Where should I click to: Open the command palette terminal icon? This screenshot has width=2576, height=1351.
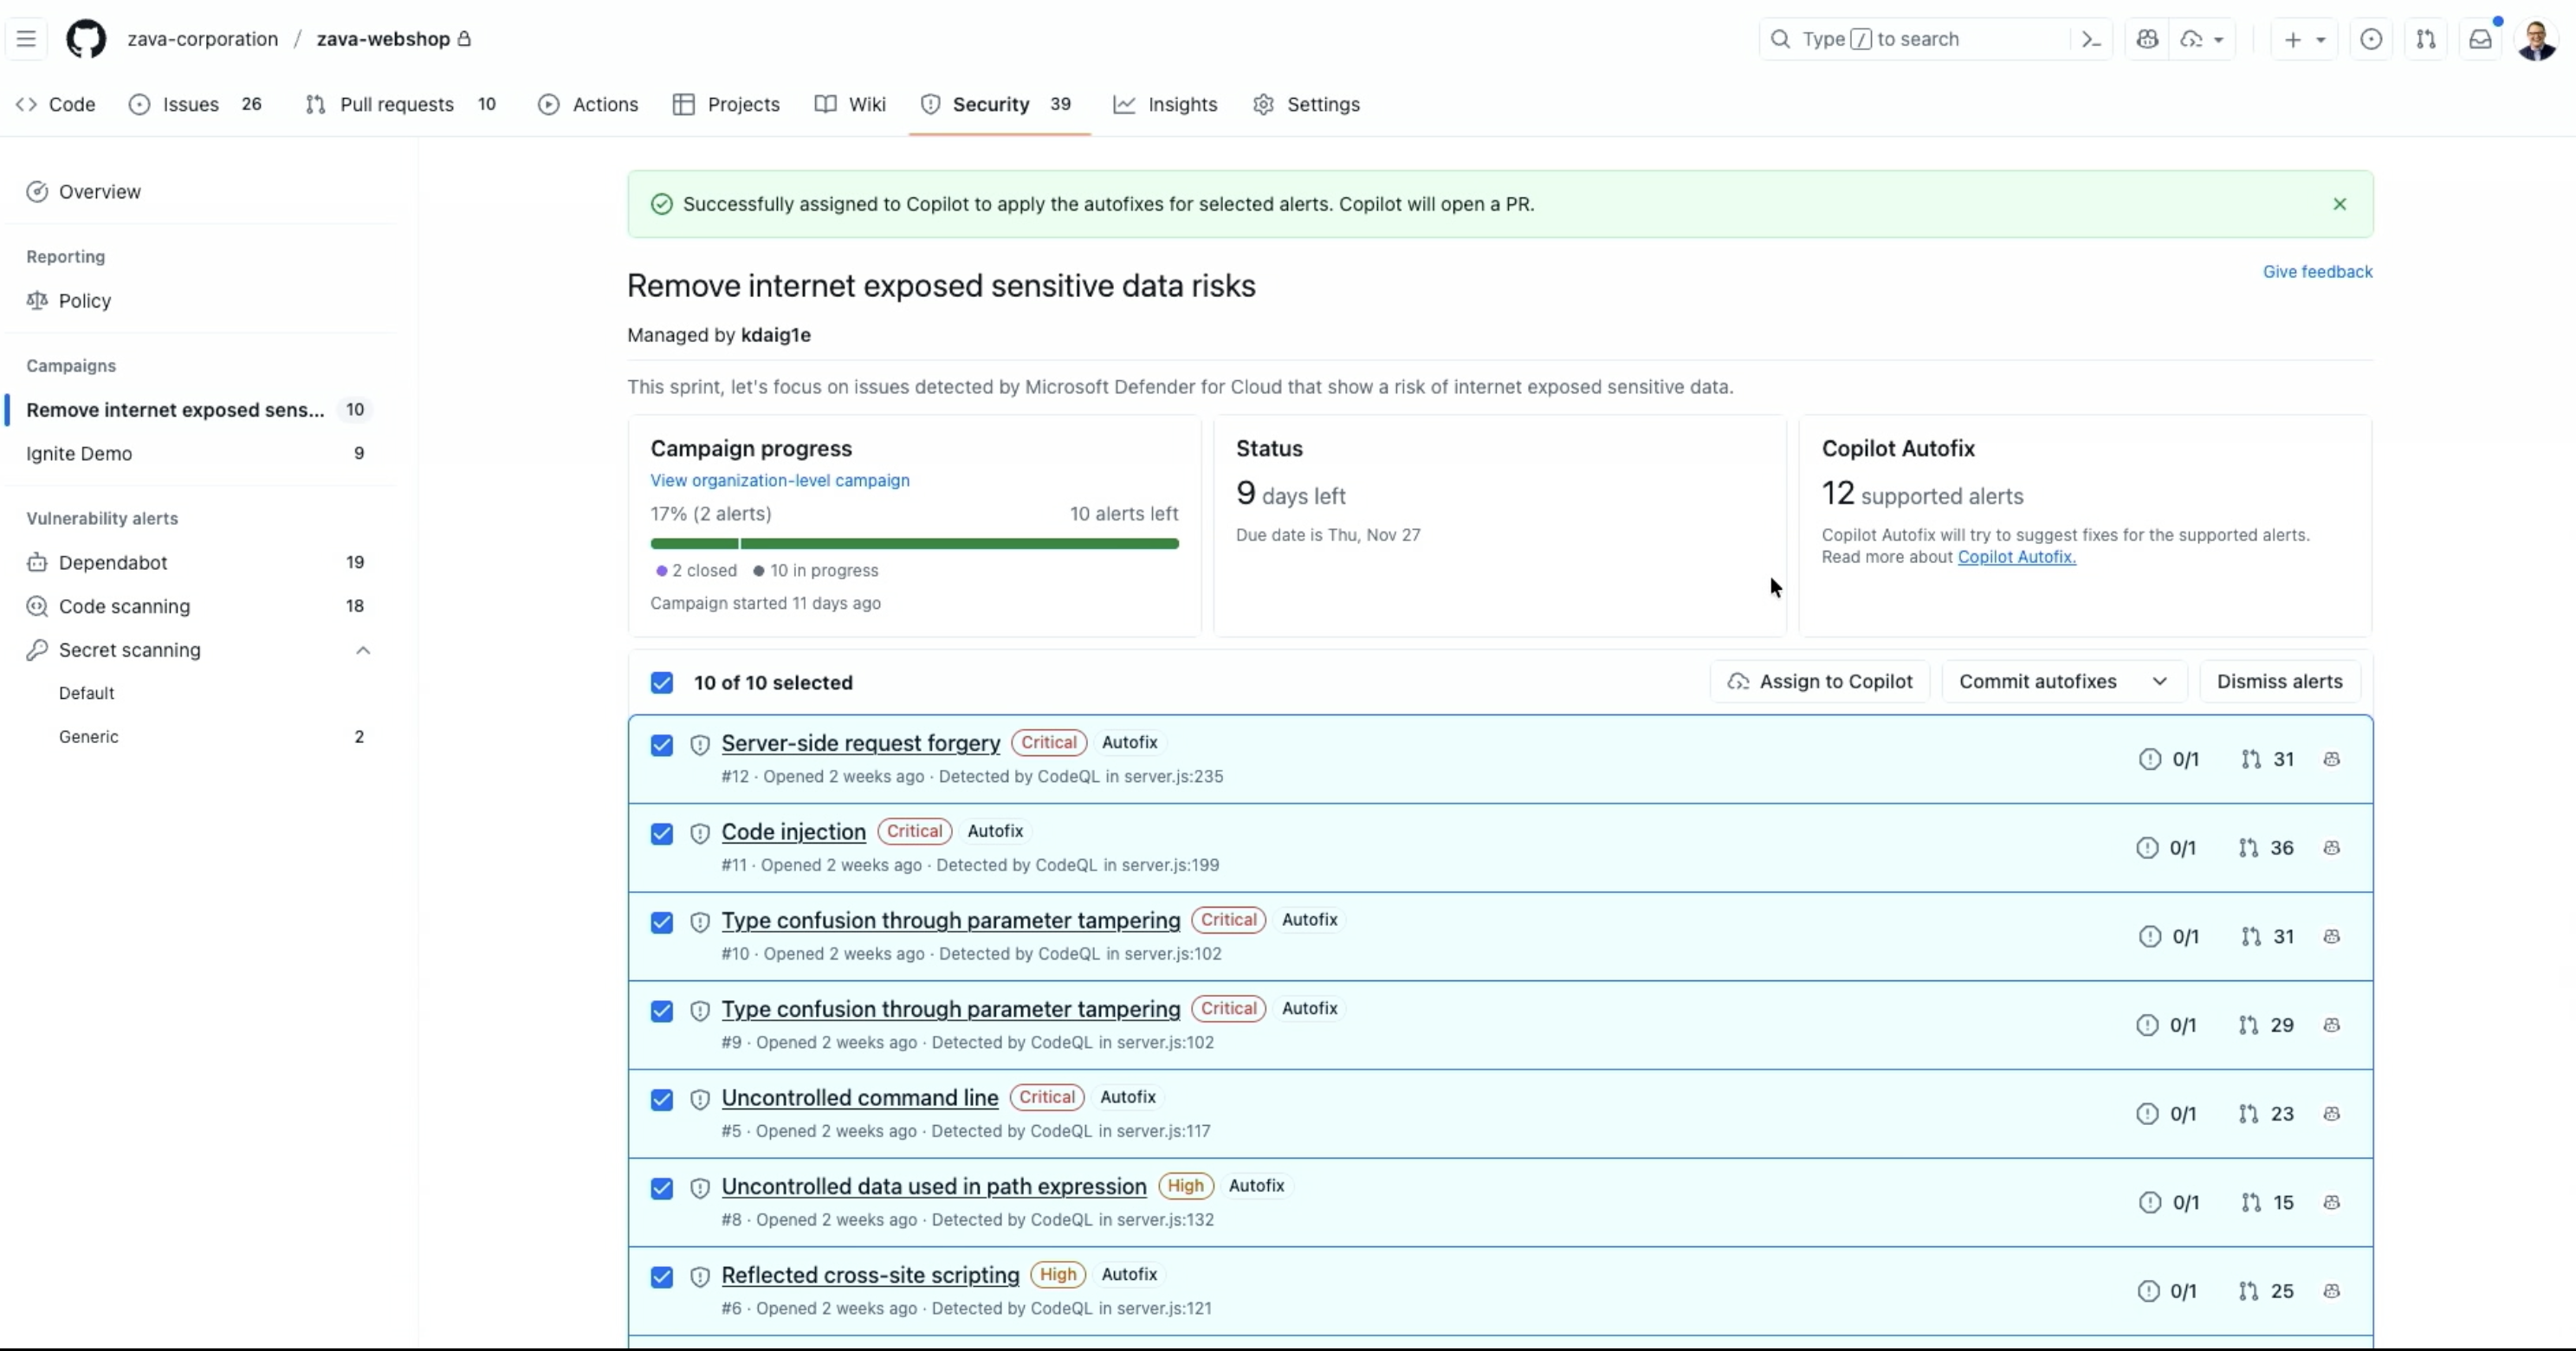tap(2090, 39)
